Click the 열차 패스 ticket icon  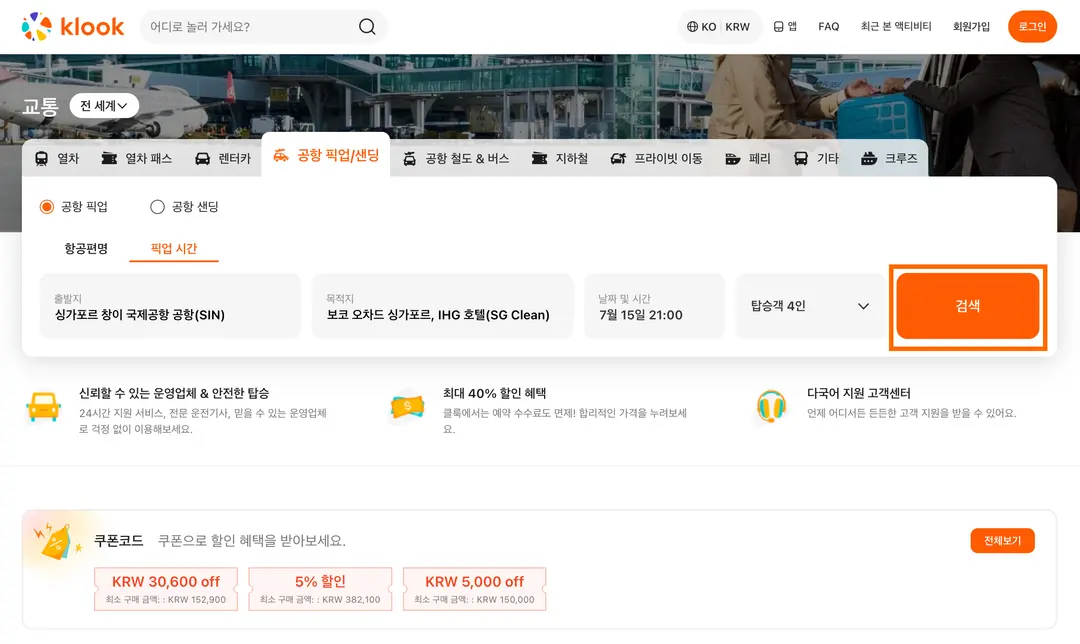pos(109,158)
